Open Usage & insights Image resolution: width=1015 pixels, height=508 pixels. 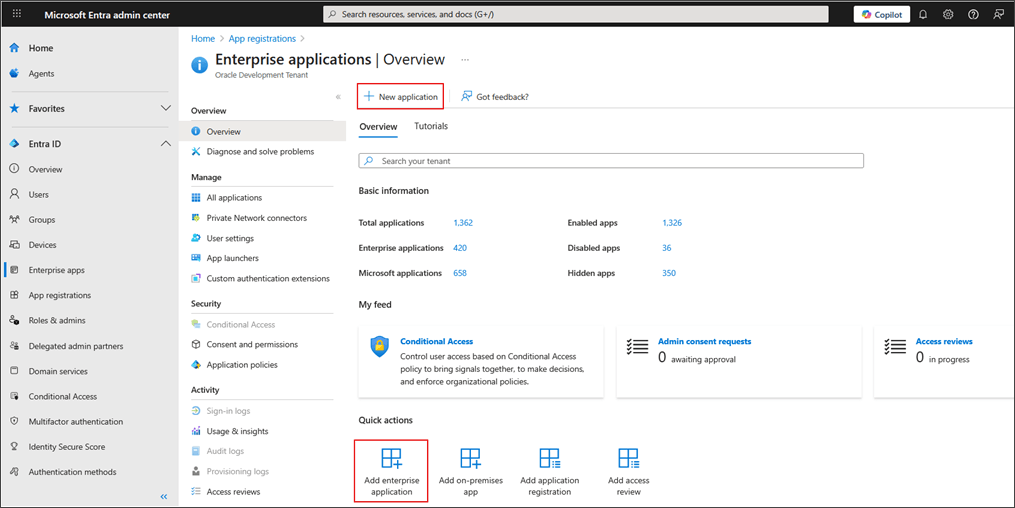[237, 431]
